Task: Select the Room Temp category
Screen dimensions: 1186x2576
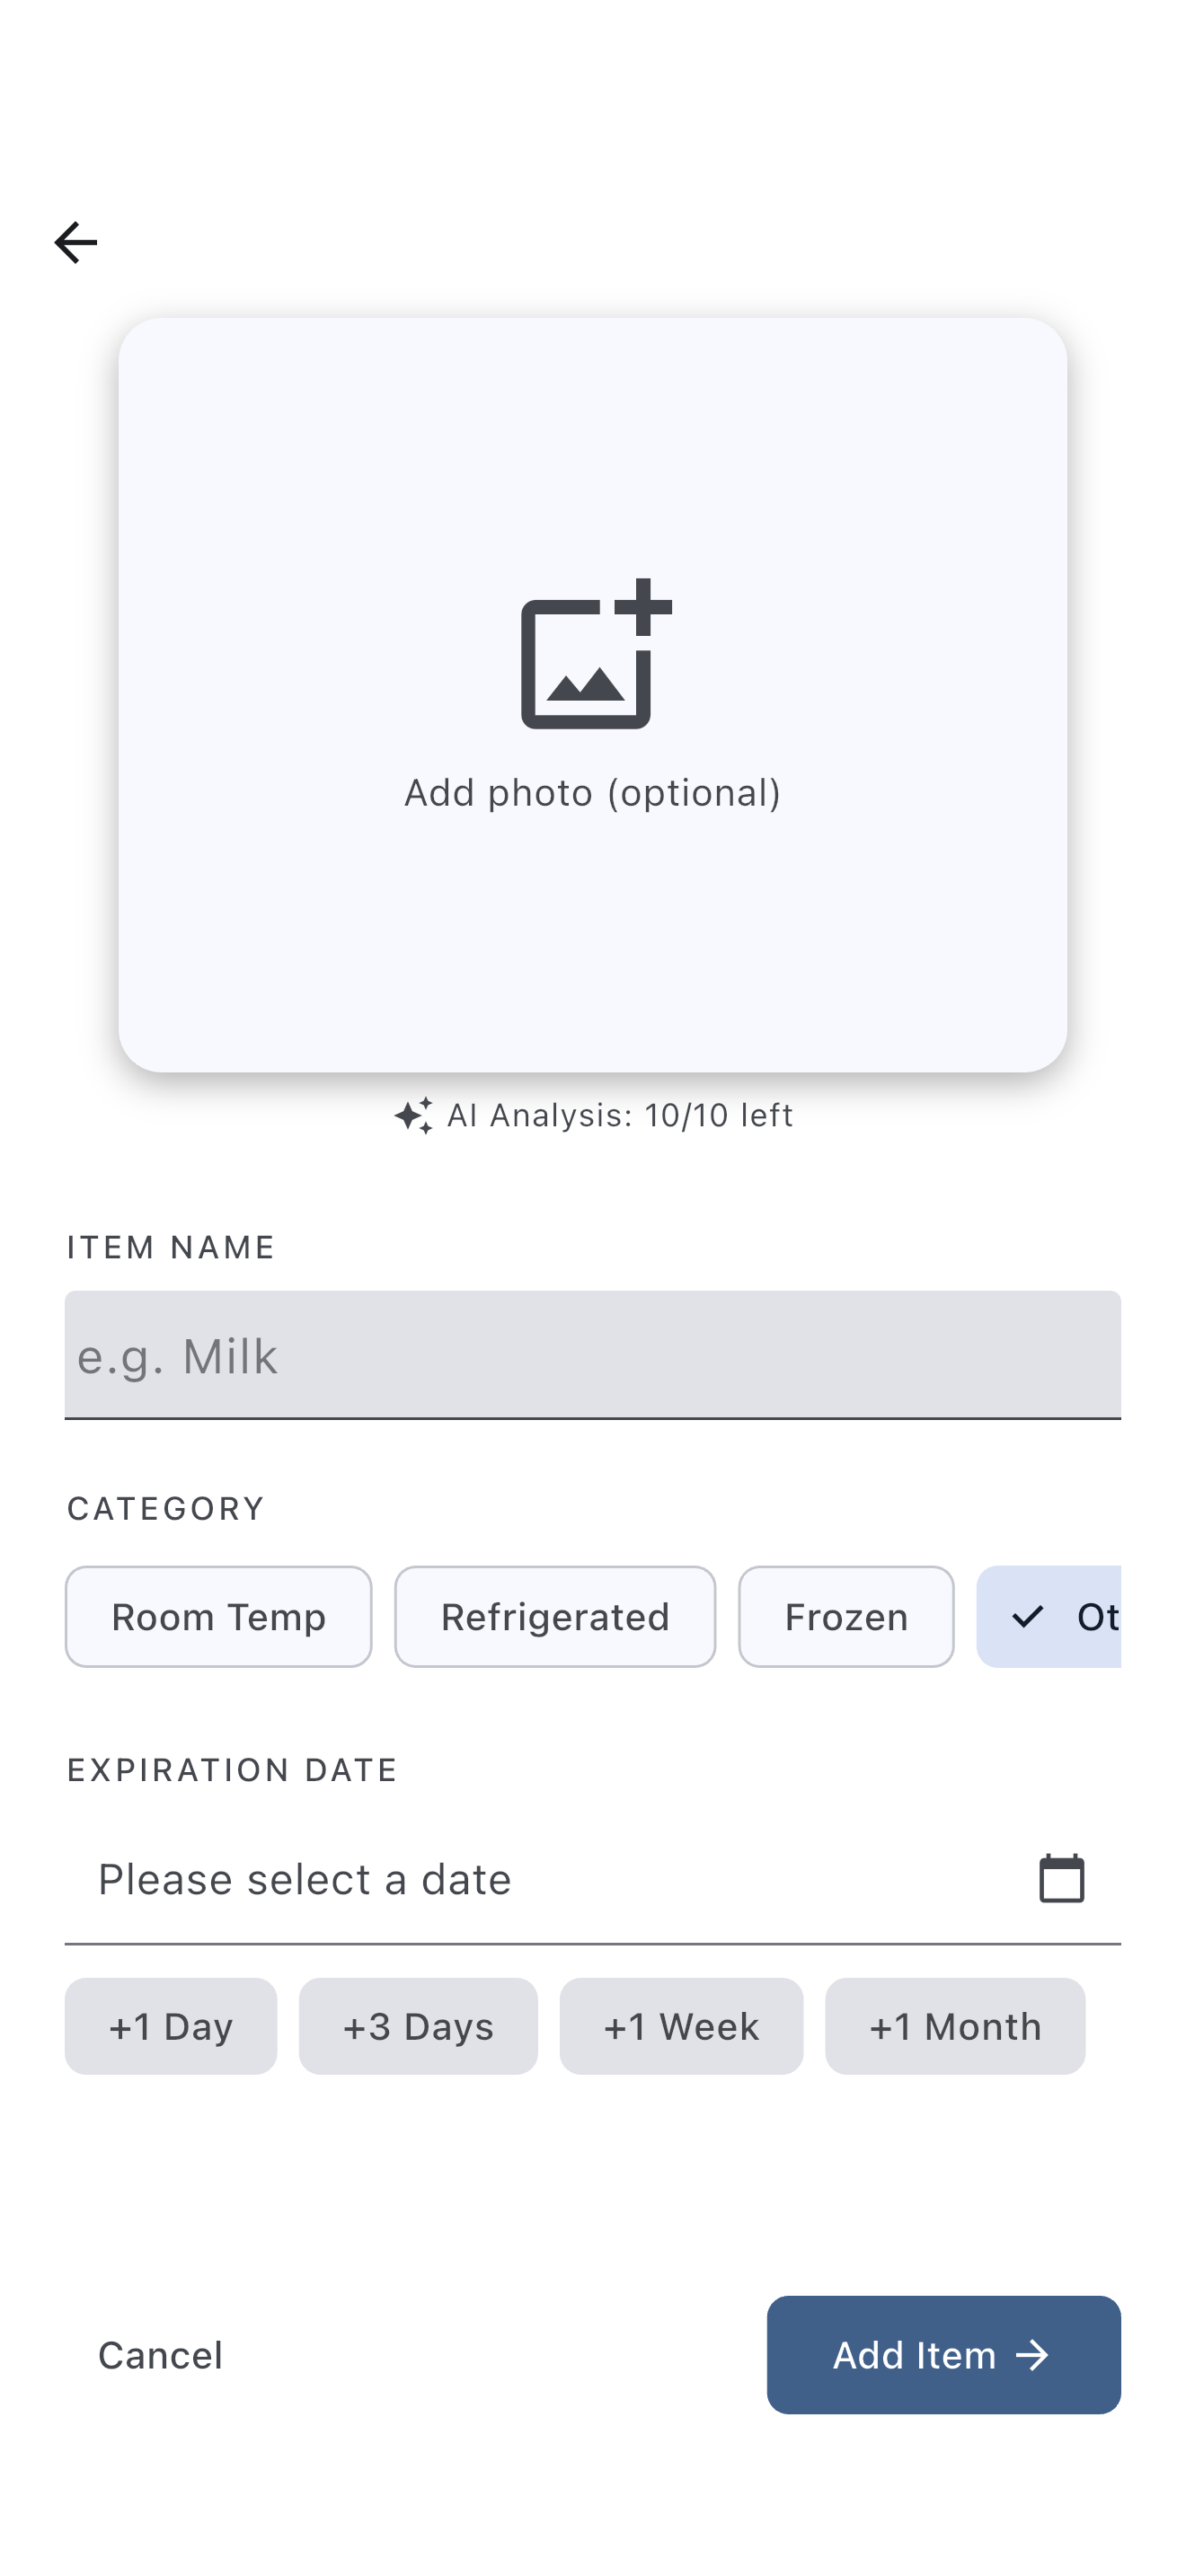Action: [x=218, y=1616]
